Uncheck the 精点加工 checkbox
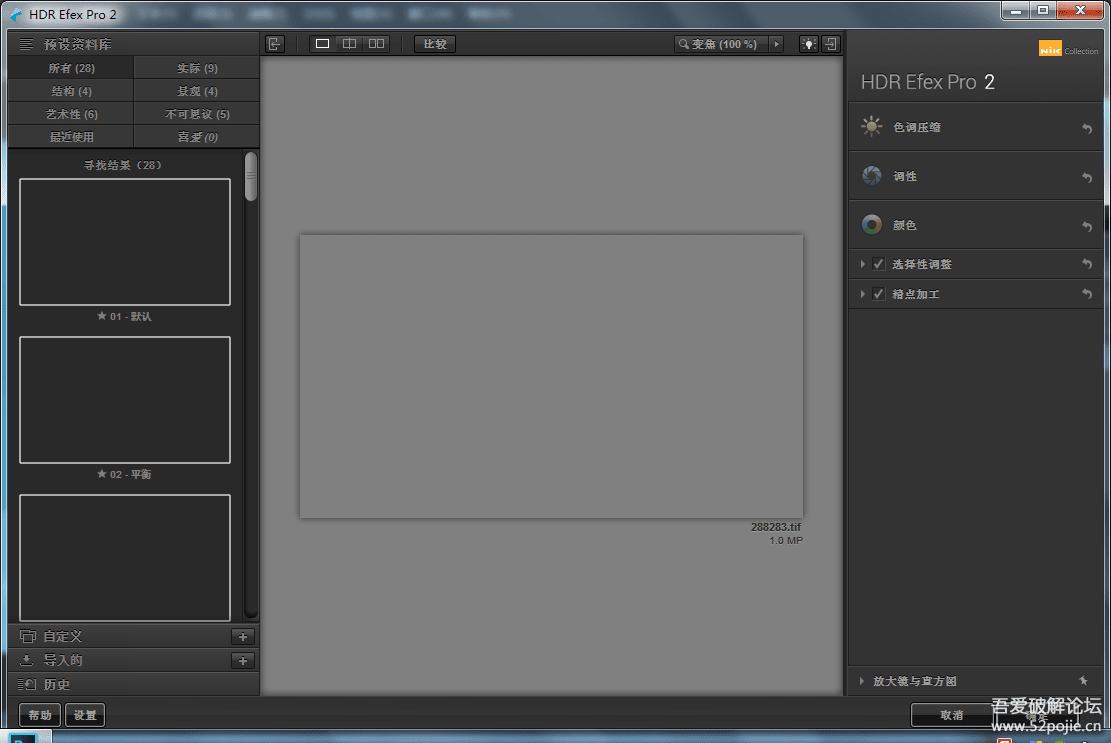 (x=879, y=293)
